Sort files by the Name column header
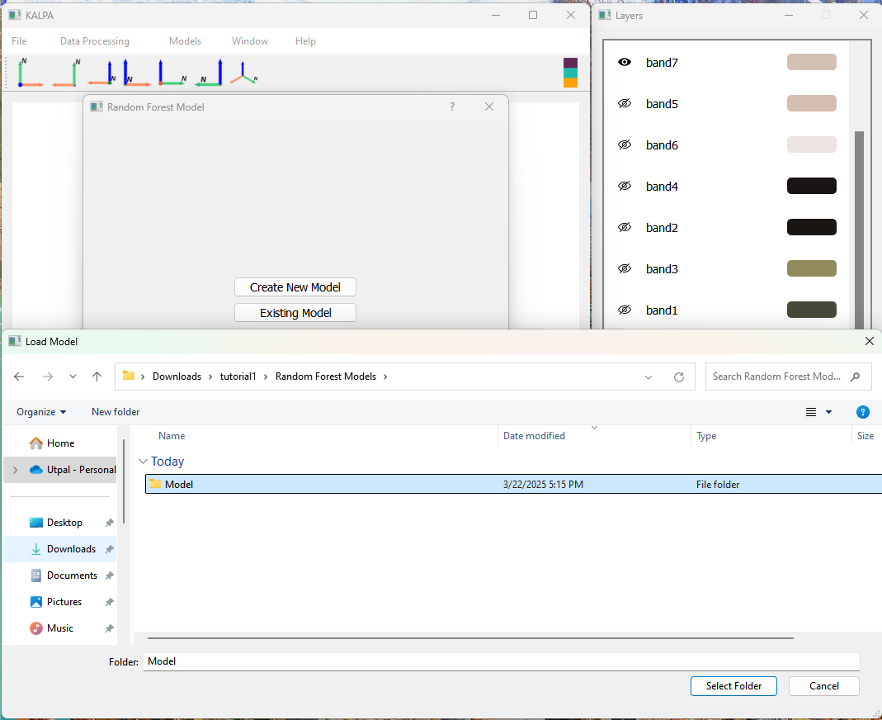This screenshot has width=882, height=720. pyautogui.click(x=172, y=436)
